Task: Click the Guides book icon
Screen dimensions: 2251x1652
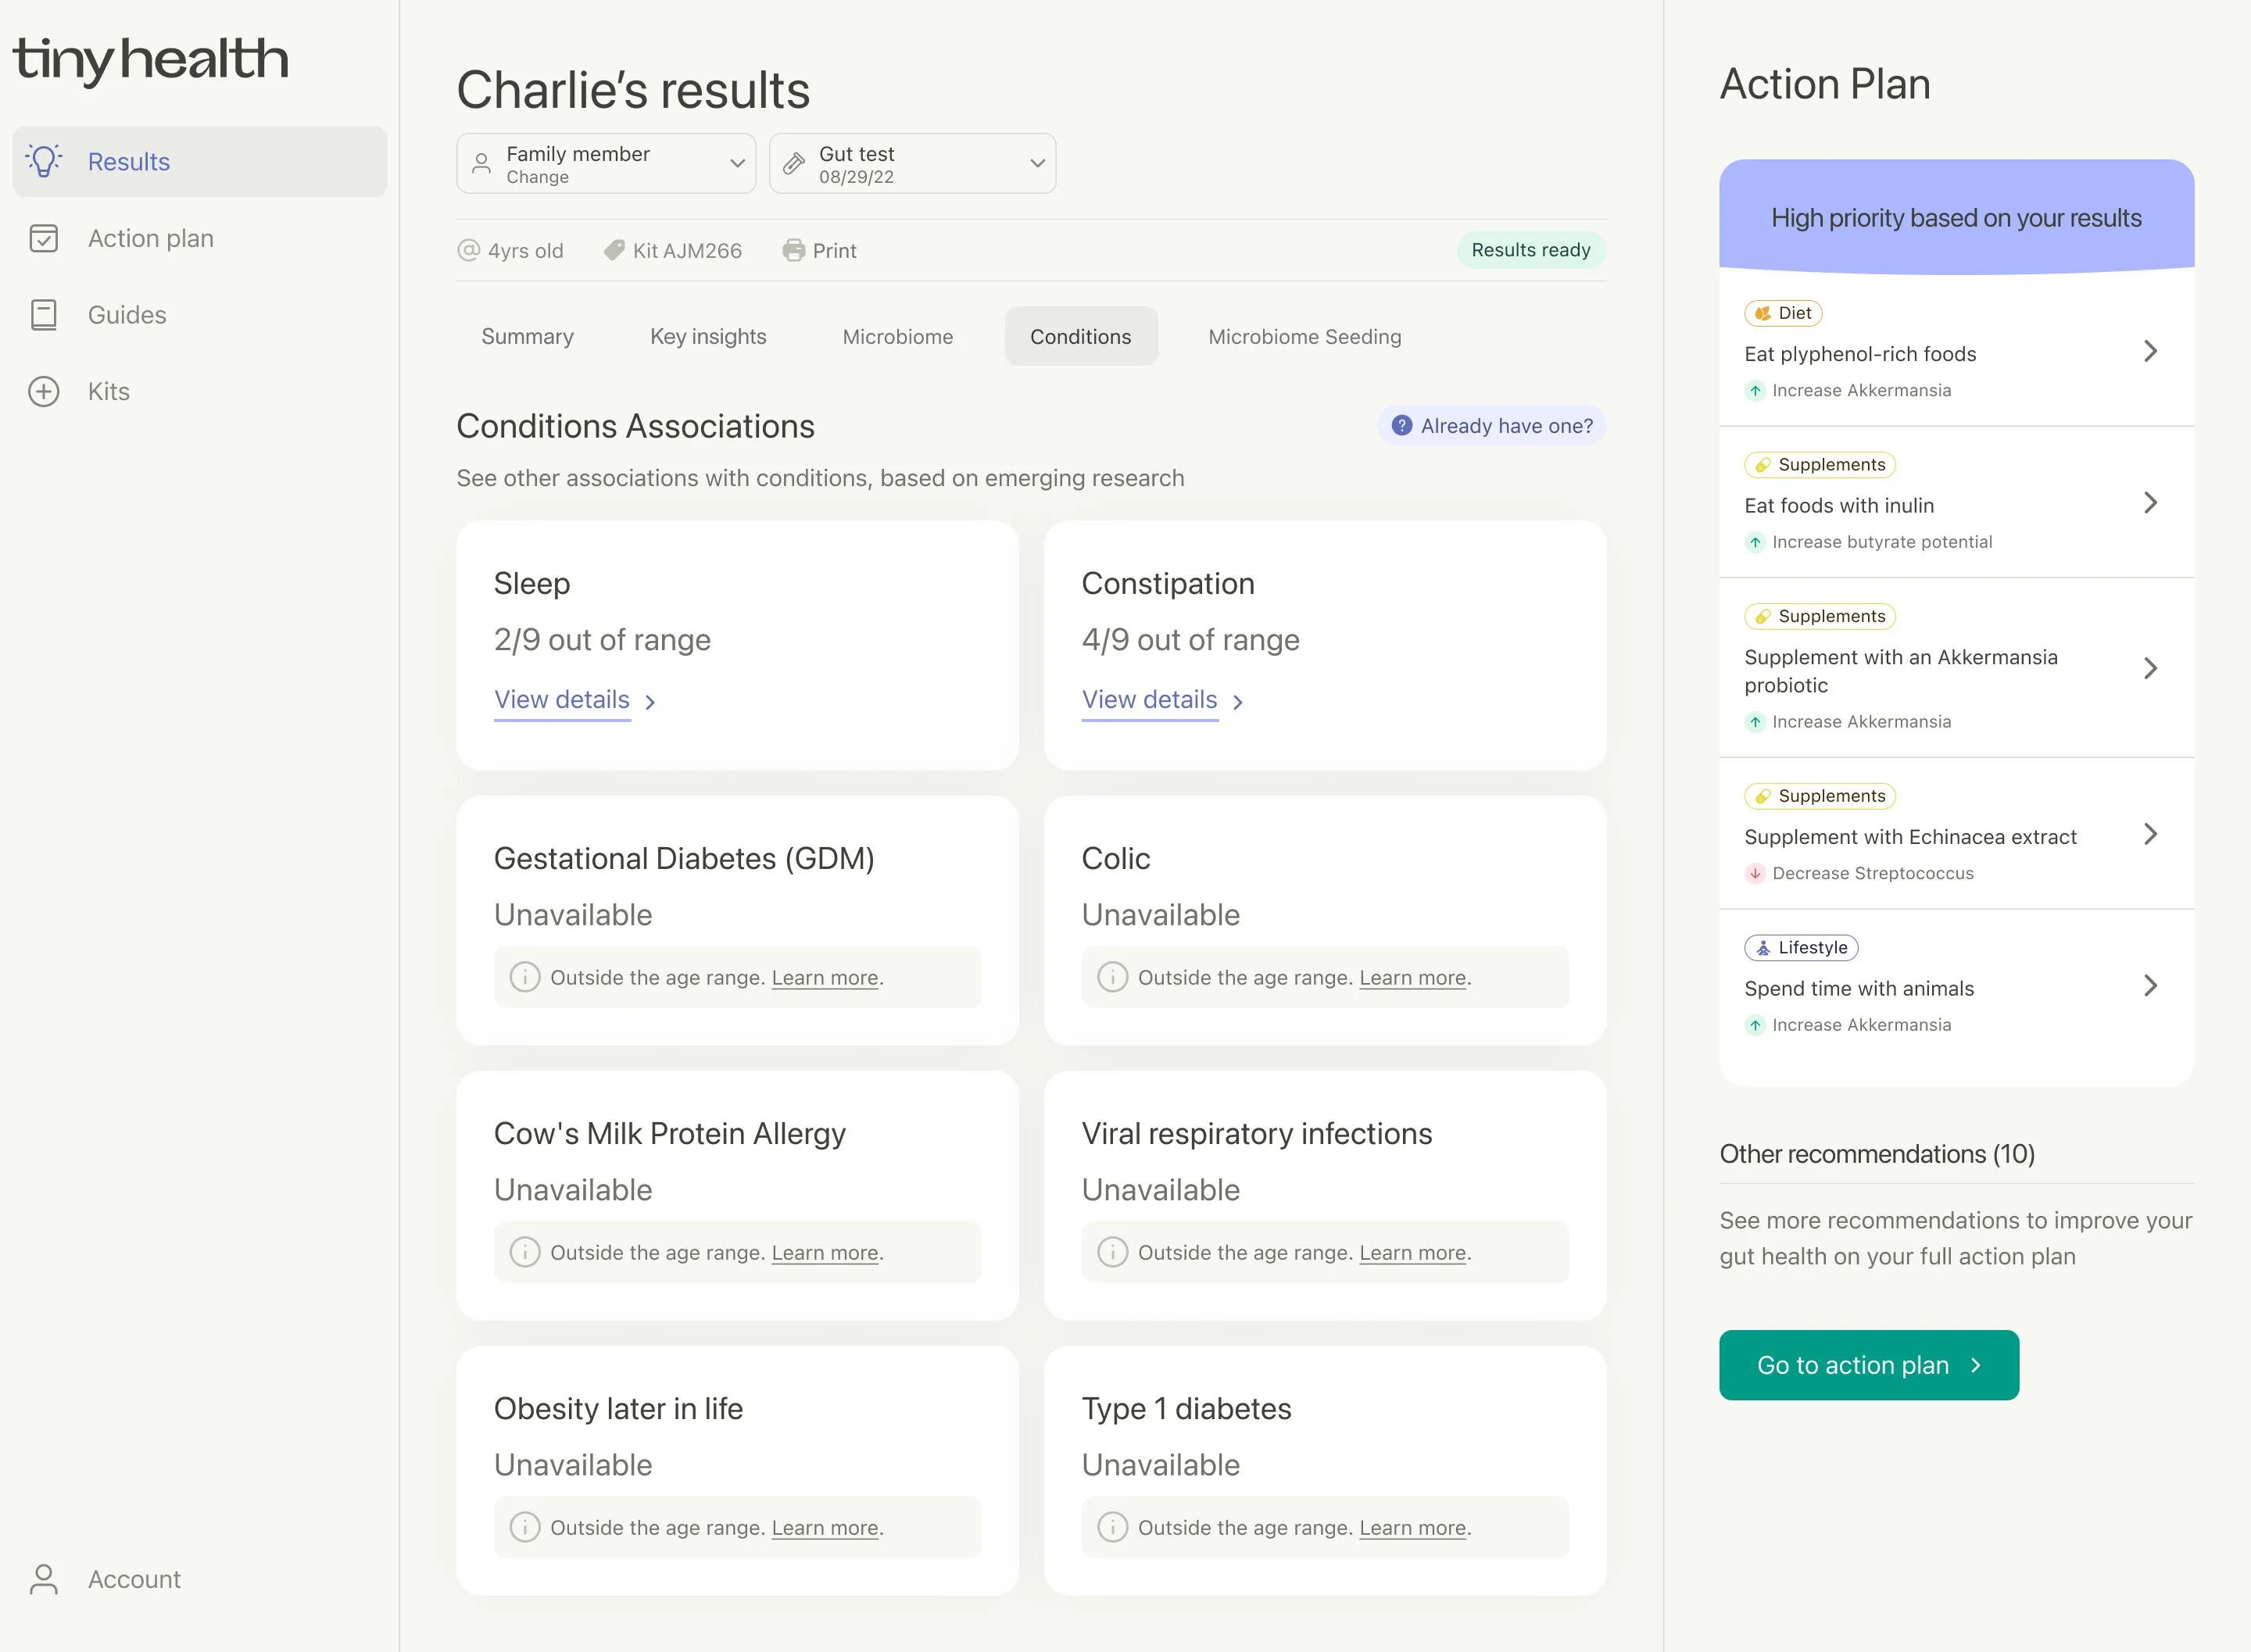Action: pyautogui.click(x=44, y=315)
